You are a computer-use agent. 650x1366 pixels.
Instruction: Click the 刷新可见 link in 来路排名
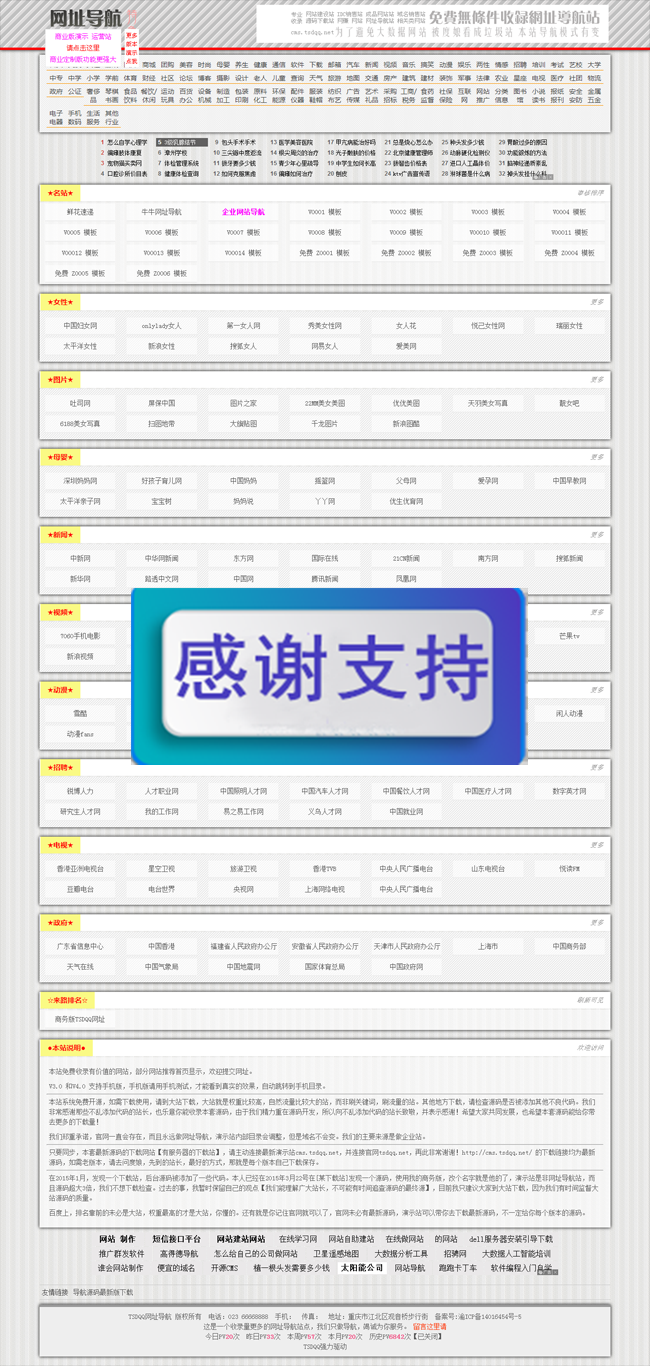[591, 1000]
